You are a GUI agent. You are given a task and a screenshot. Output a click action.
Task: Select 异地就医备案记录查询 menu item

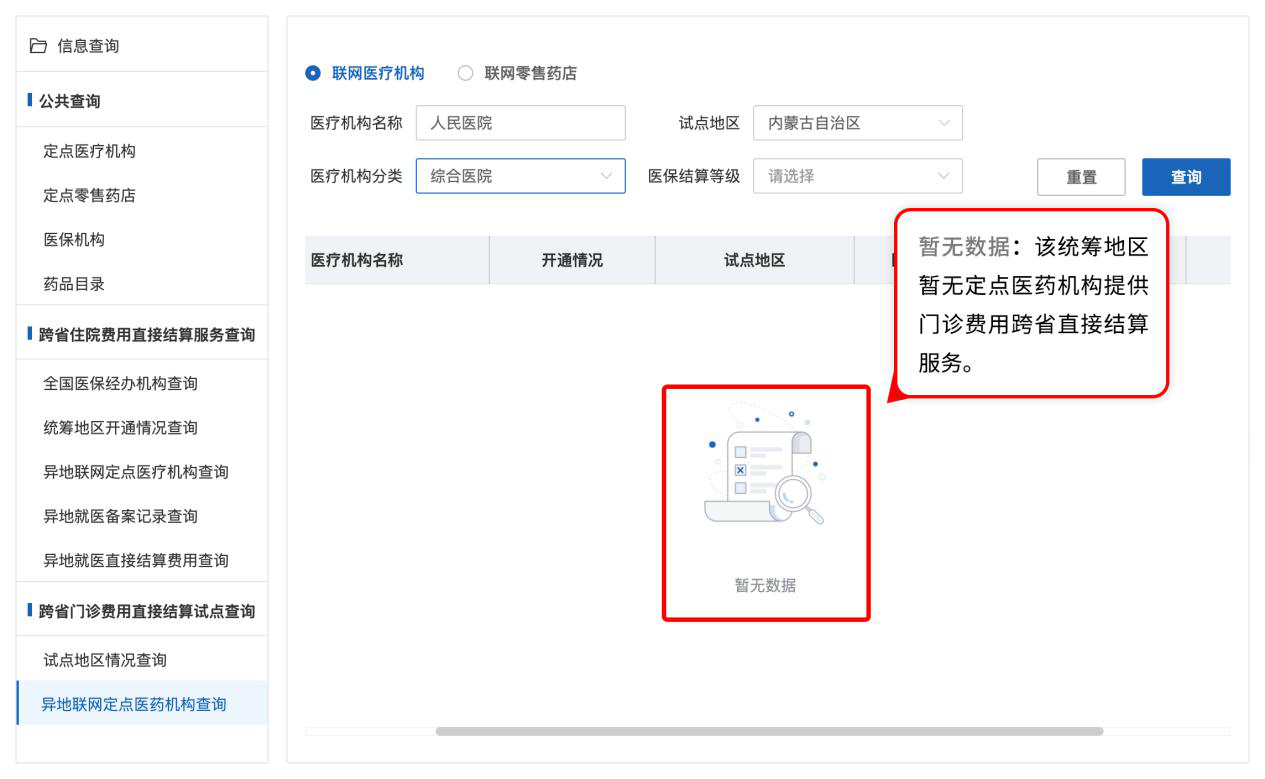(120, 516)
